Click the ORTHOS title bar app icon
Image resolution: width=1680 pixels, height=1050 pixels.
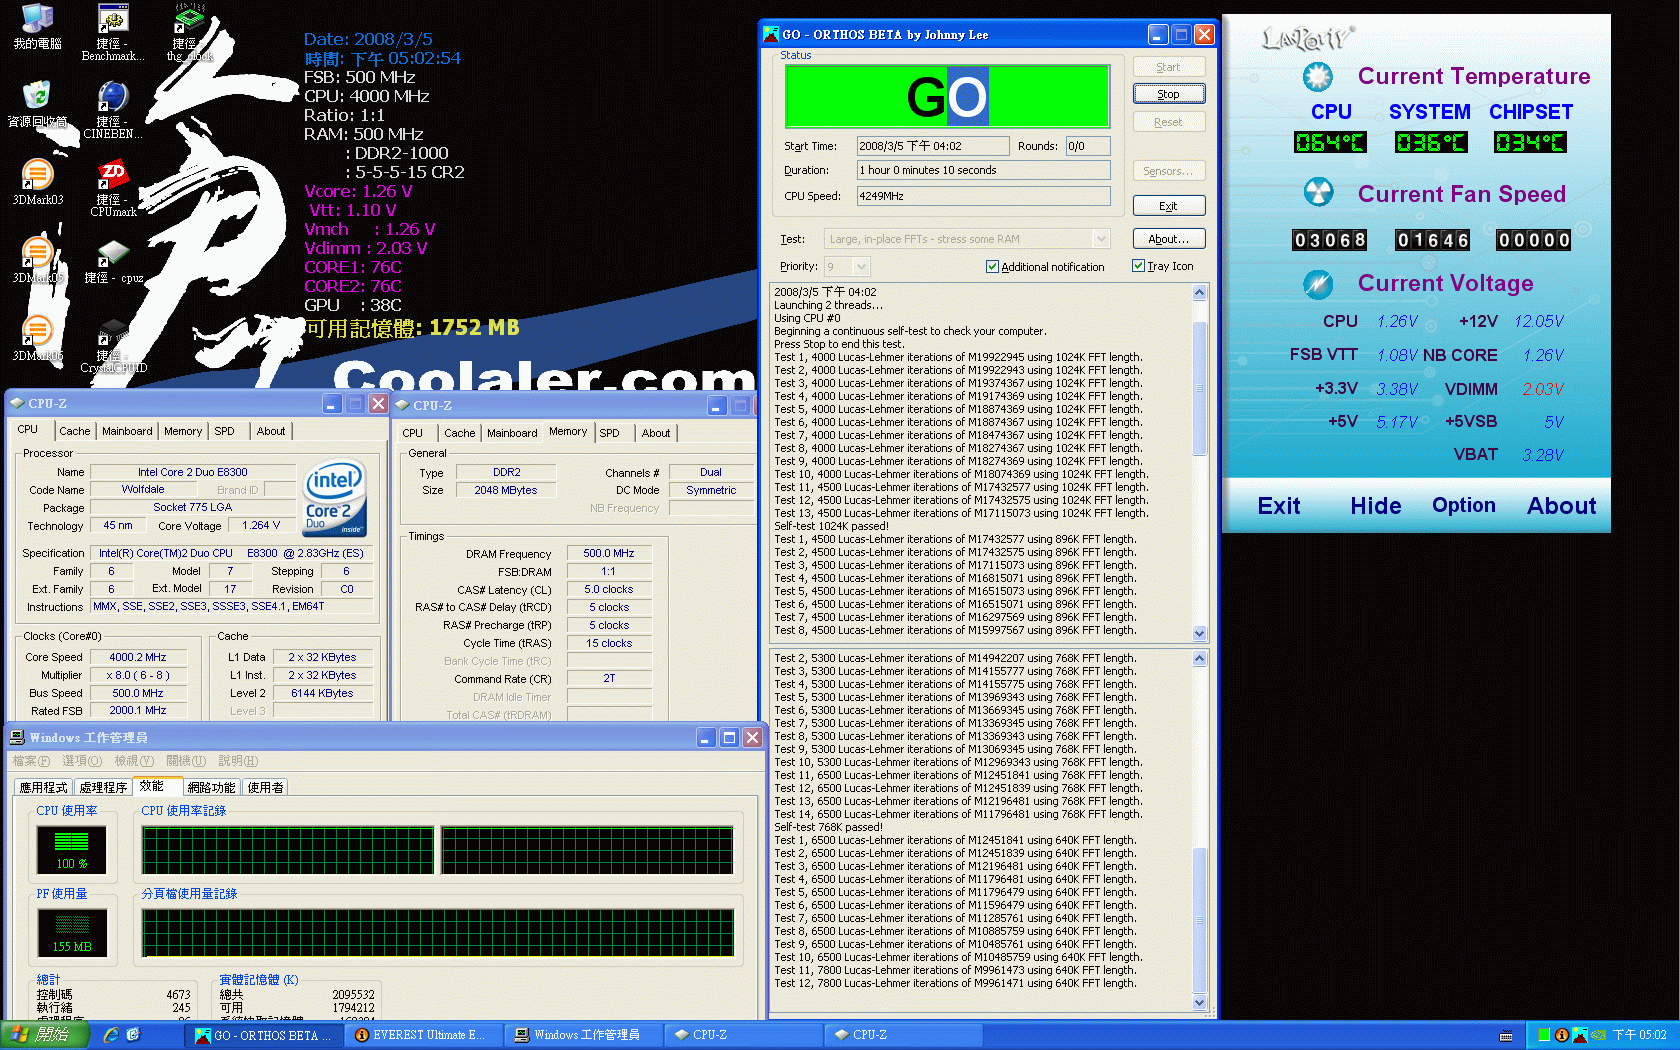[771, 34]
